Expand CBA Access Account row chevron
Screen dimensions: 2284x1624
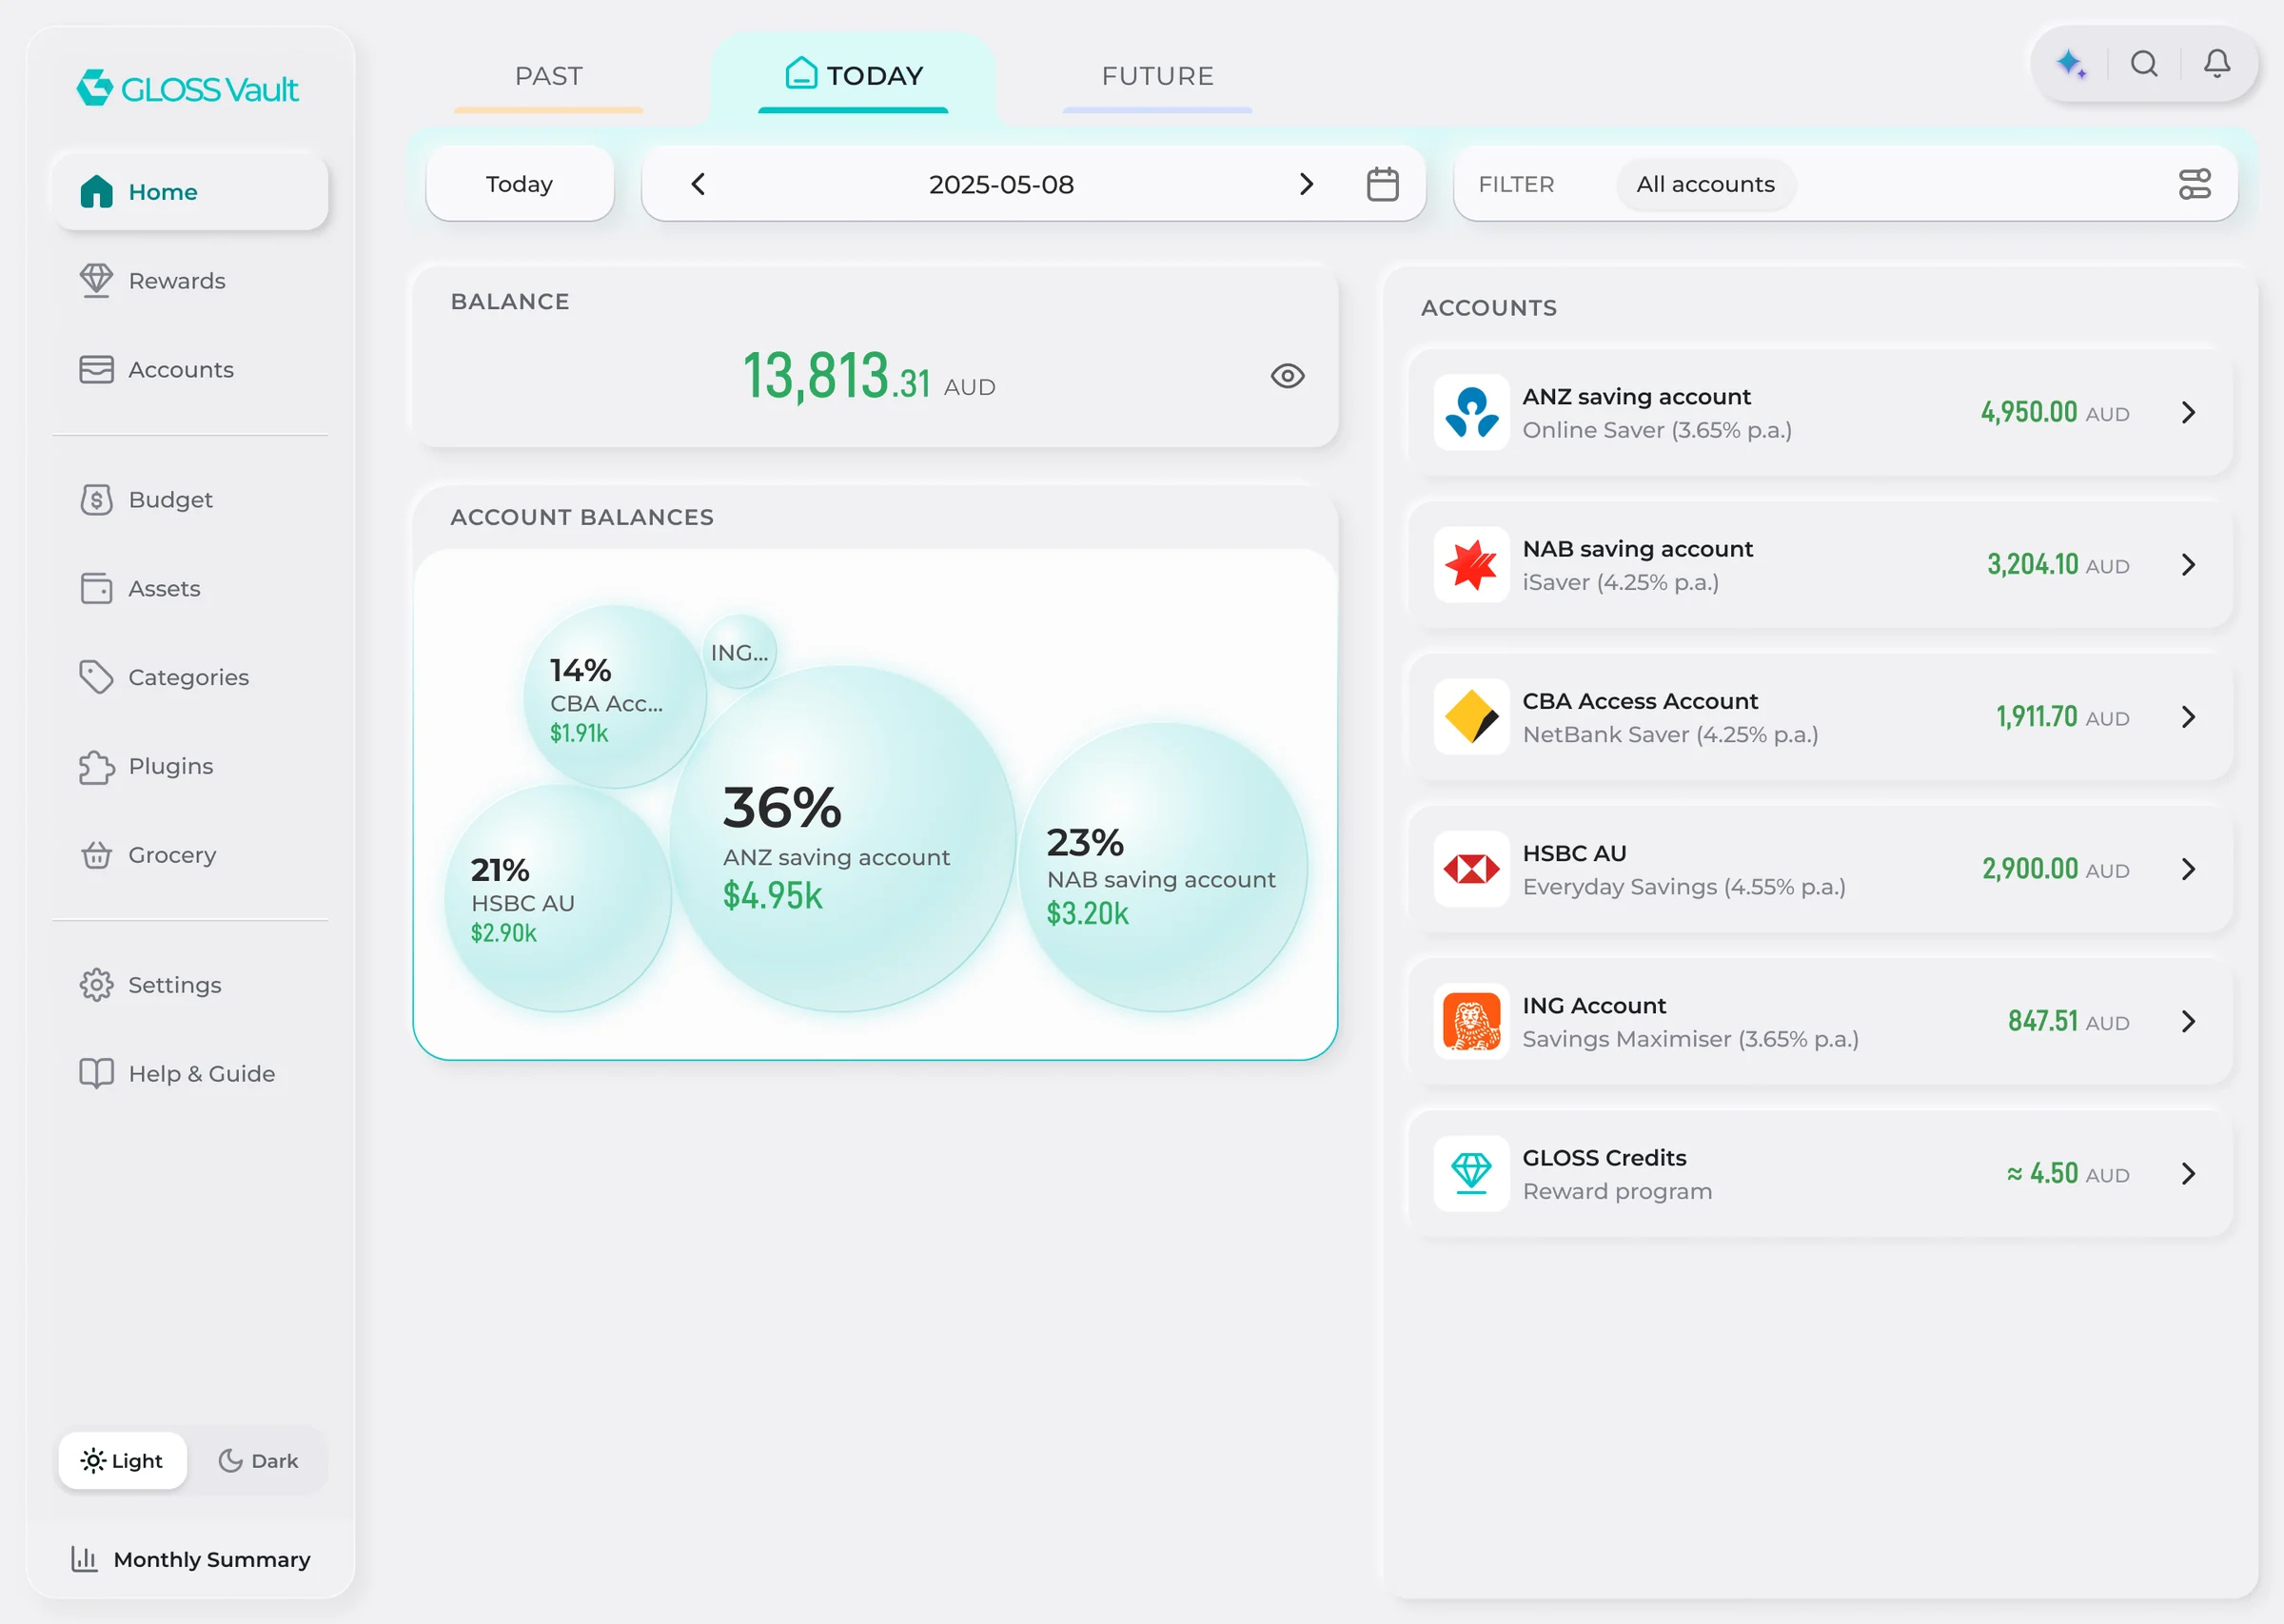pyautogui.click(x=2188, y=716)
